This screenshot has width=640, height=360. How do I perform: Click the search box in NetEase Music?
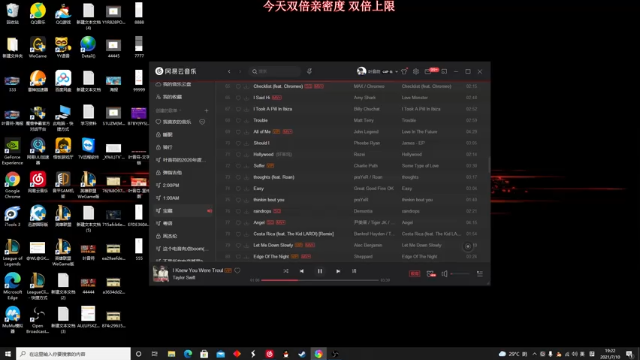coord(276,71)
